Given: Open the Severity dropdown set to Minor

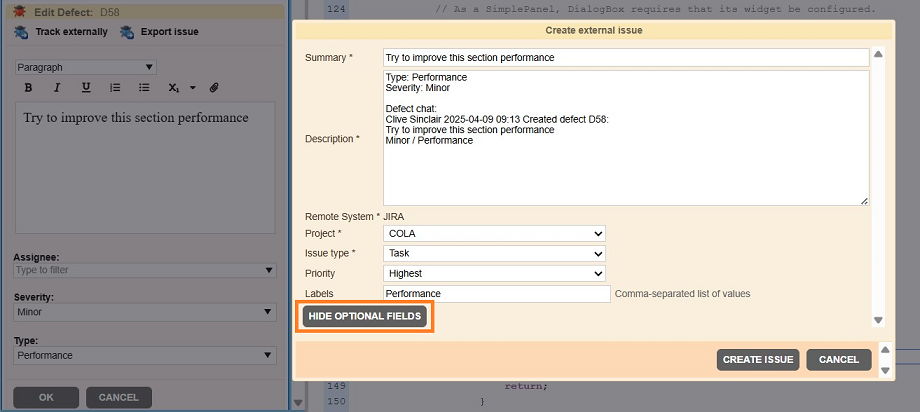Looking at the screenshot, I should click(145, 312).
